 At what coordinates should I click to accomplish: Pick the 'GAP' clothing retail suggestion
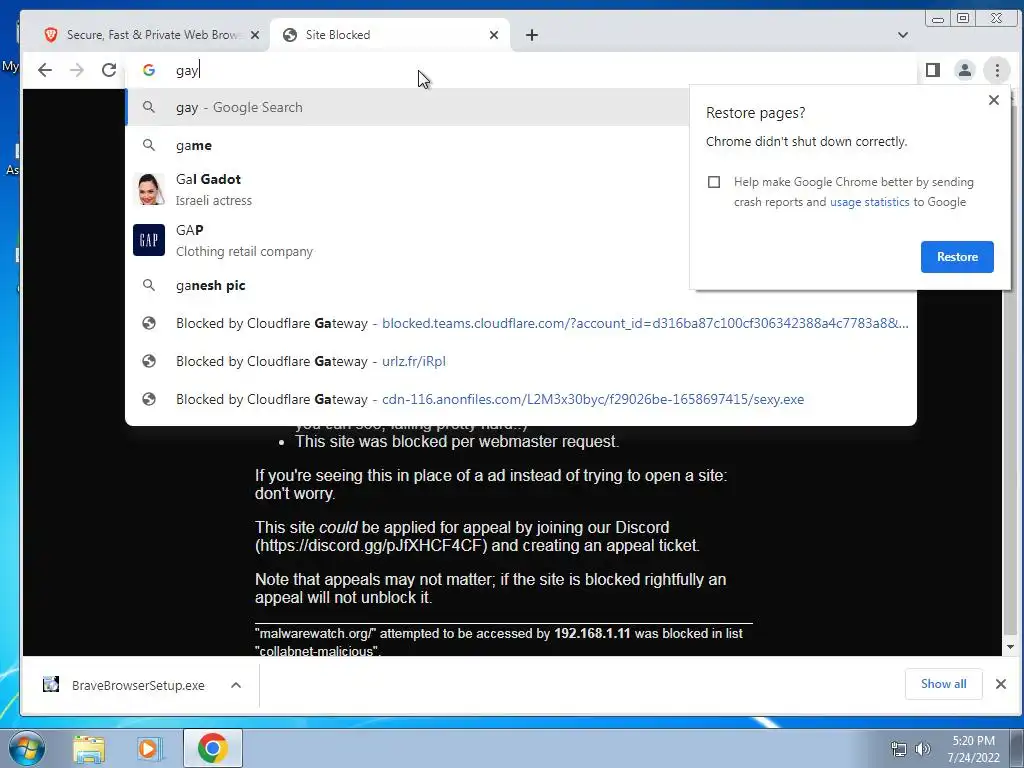tap(408, 240)
